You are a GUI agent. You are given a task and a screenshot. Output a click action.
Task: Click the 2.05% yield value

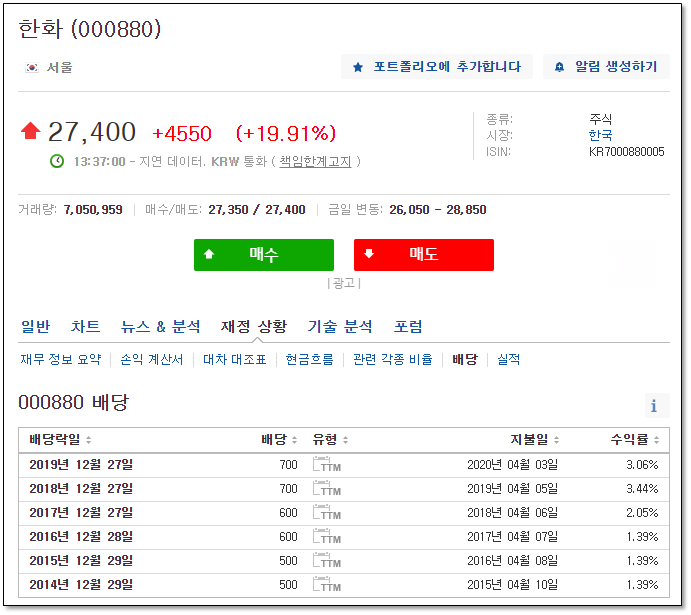tap(642, 513)
